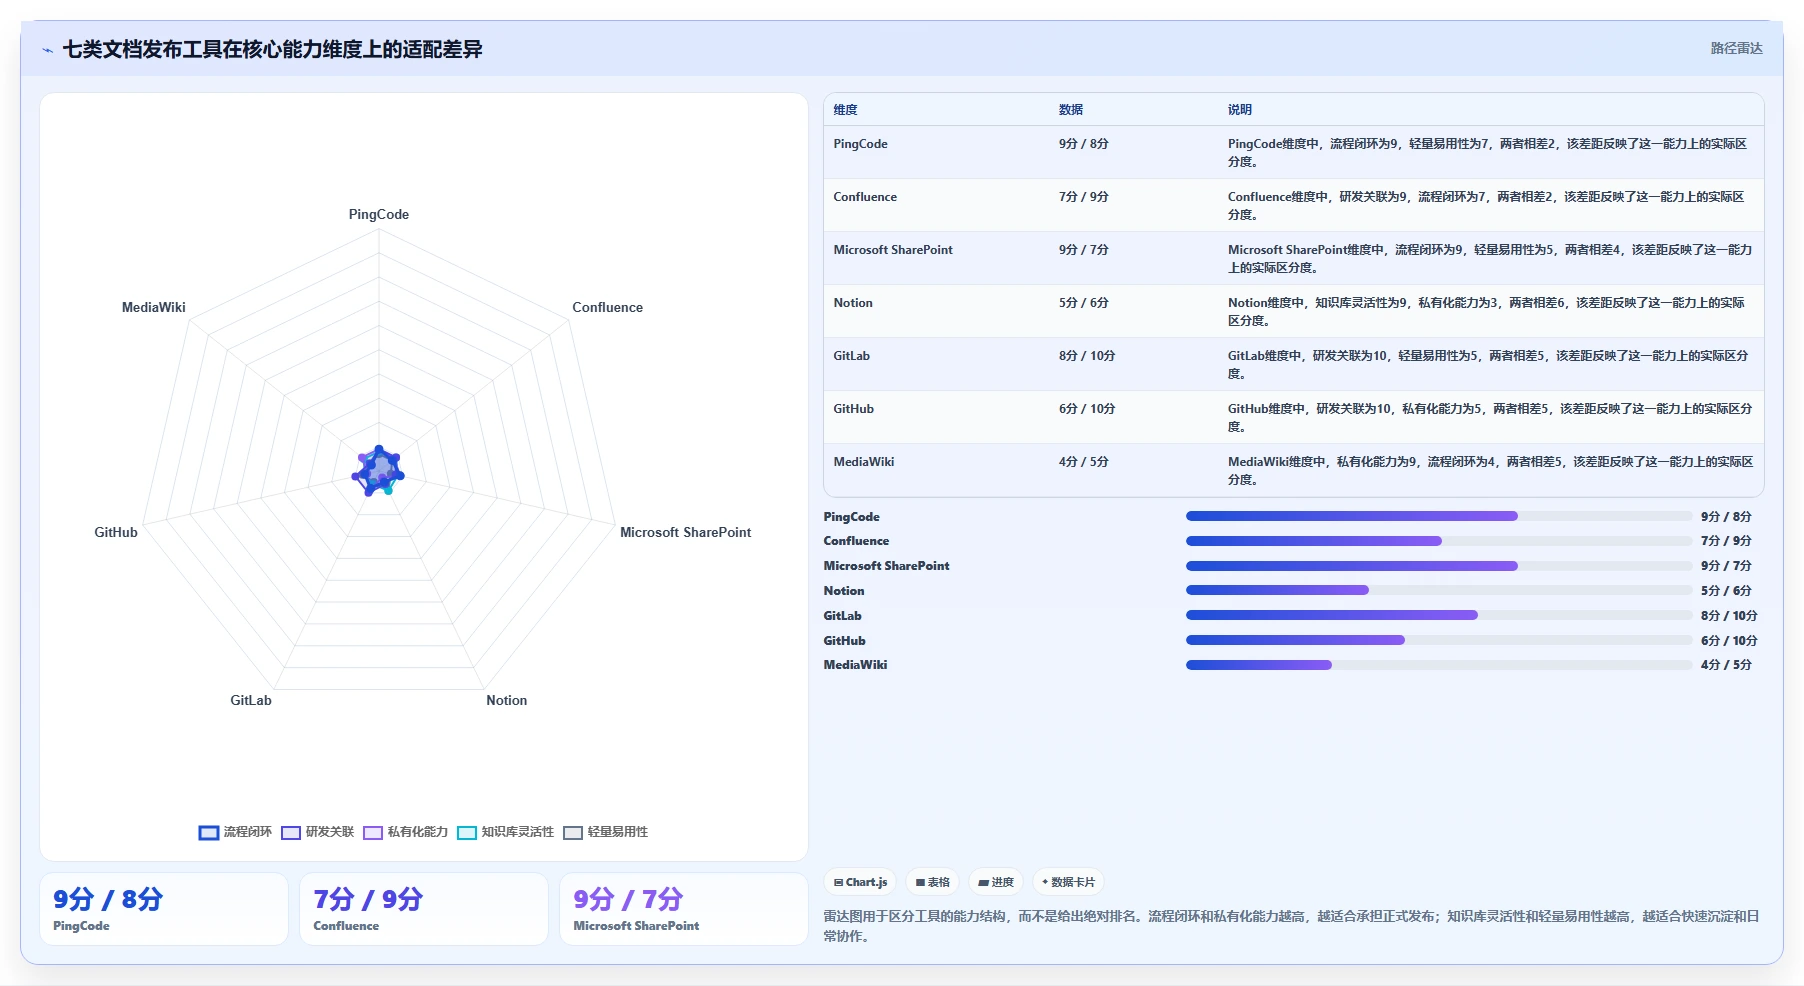1804x986 pixels.
Task: Click the 4分 / 5分 table cell
Action: (x=1084, y=462)
